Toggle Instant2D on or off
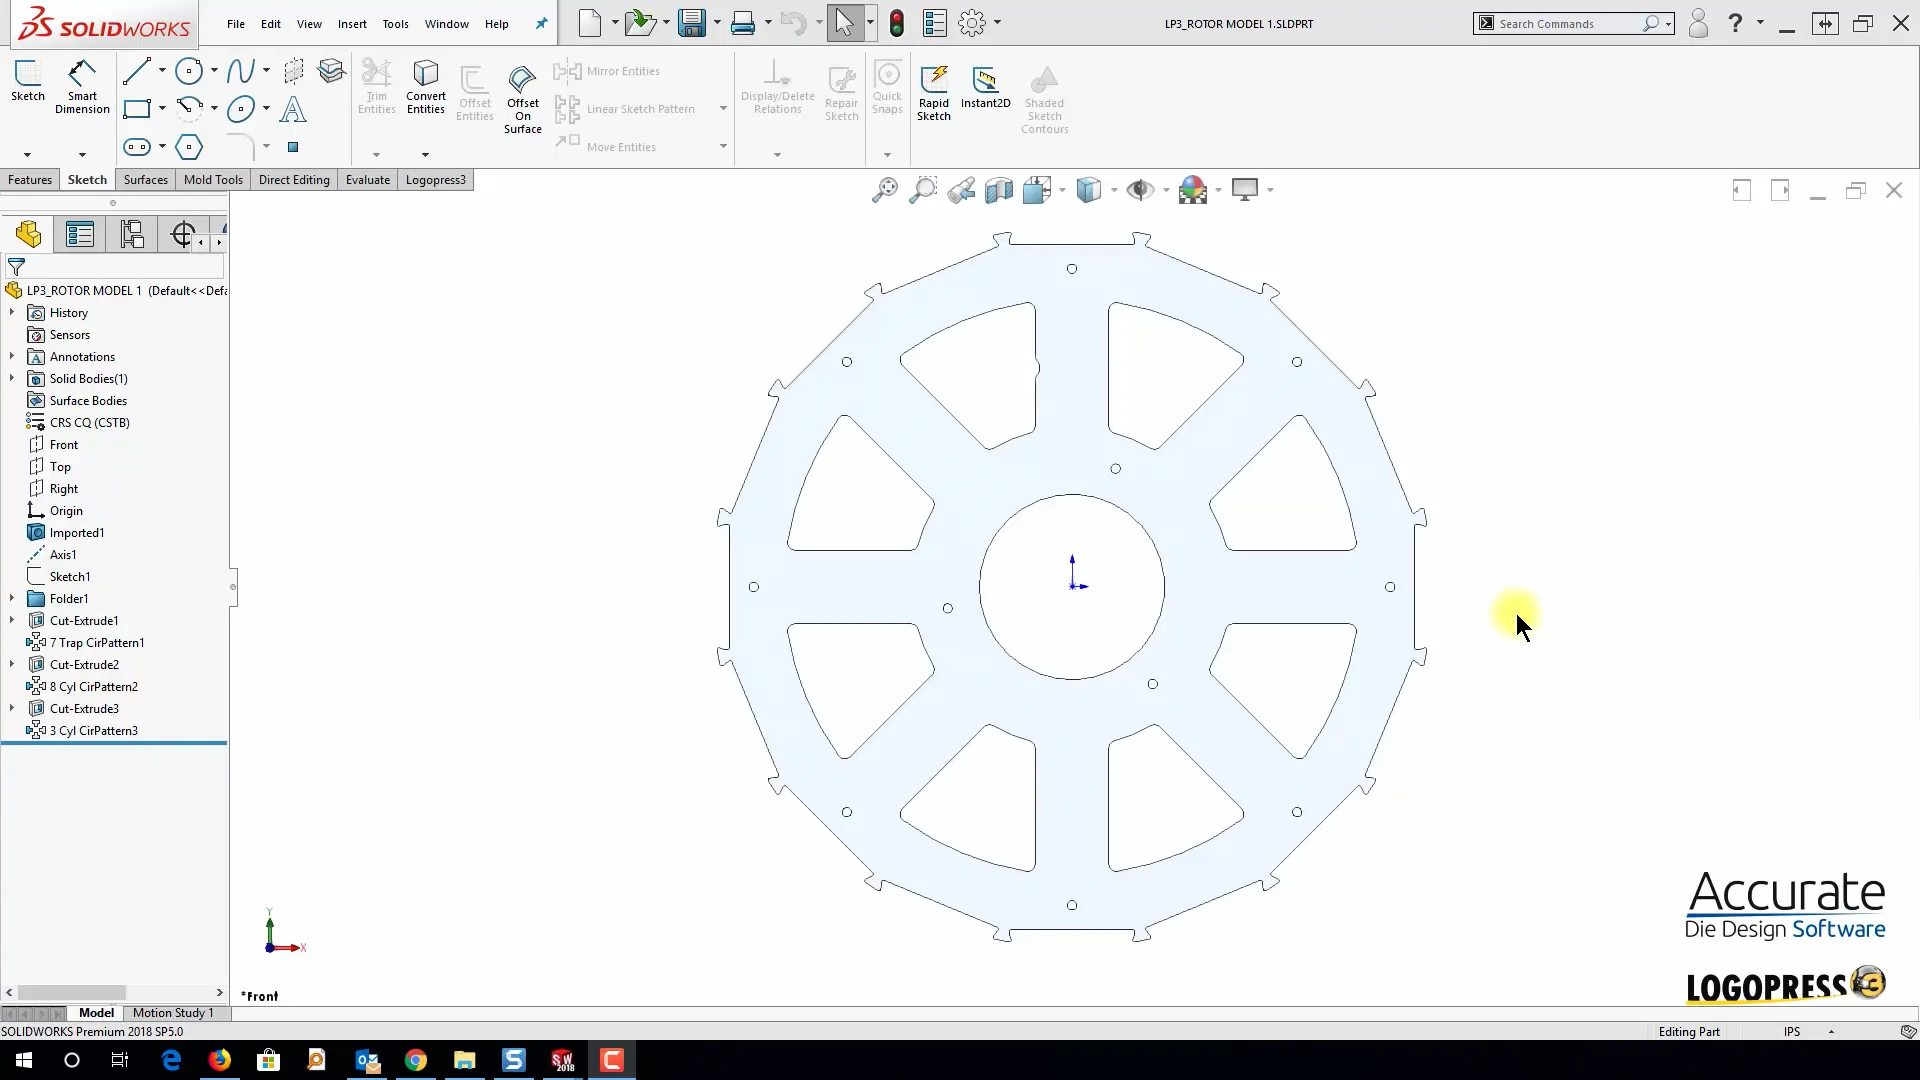 (x=985, y=88)
